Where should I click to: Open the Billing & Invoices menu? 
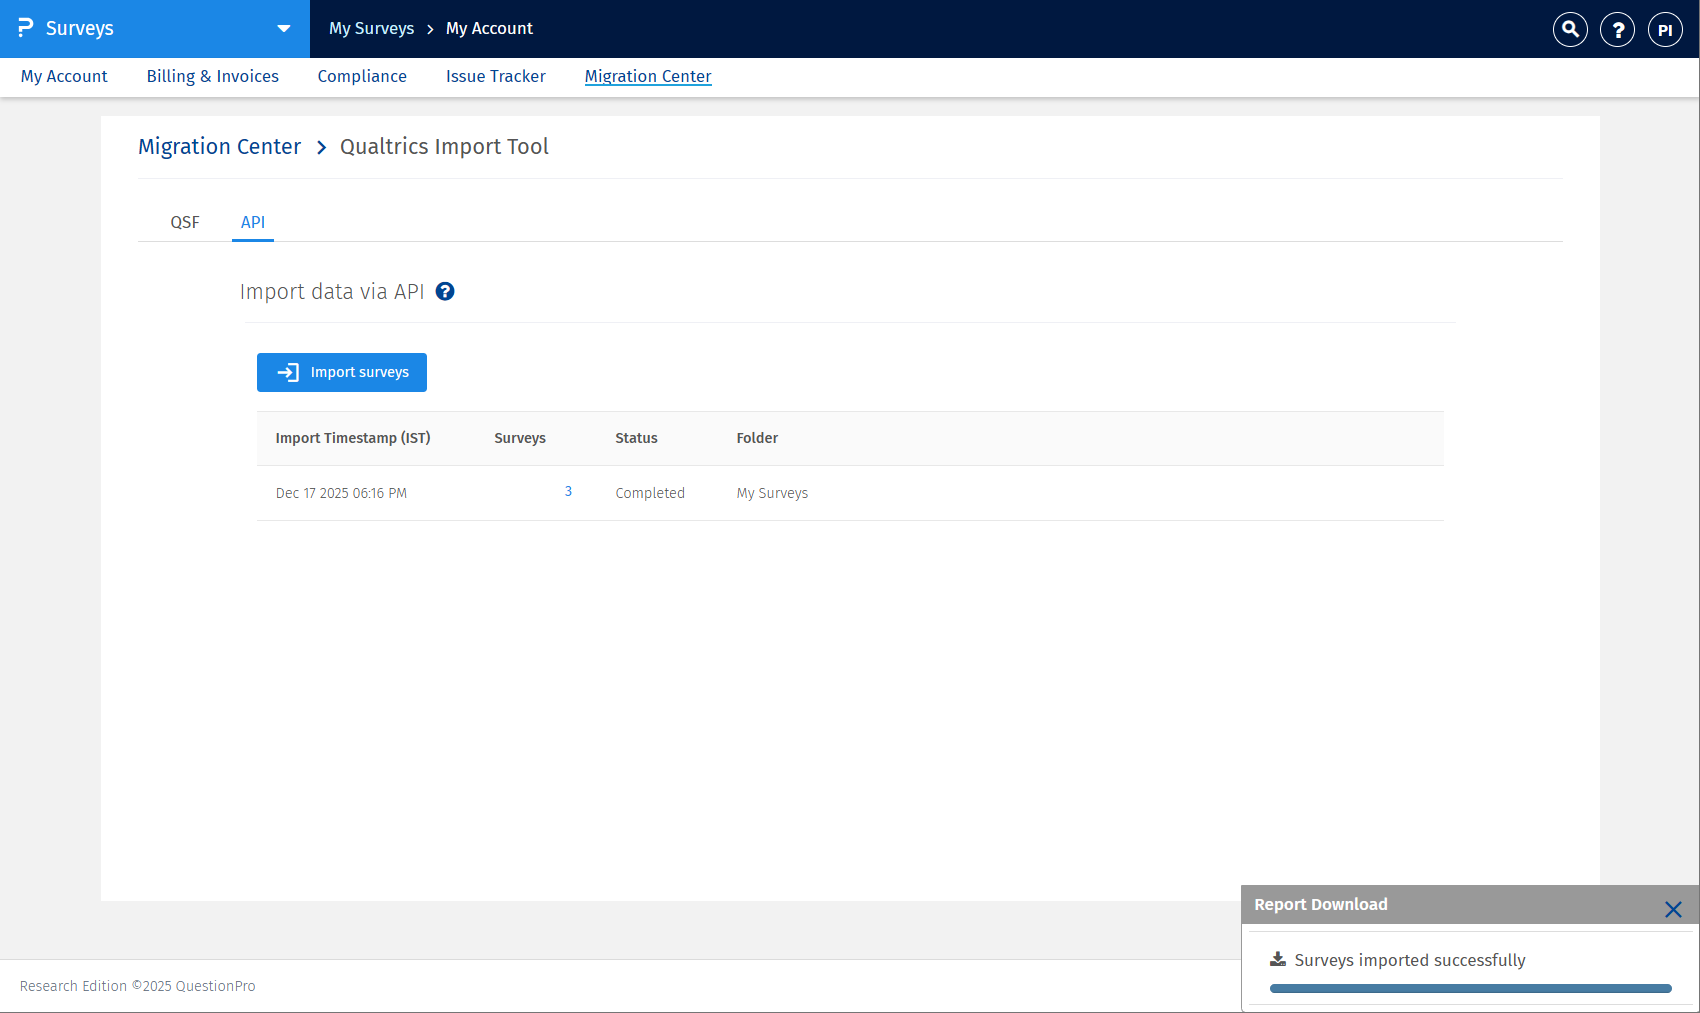213,76
